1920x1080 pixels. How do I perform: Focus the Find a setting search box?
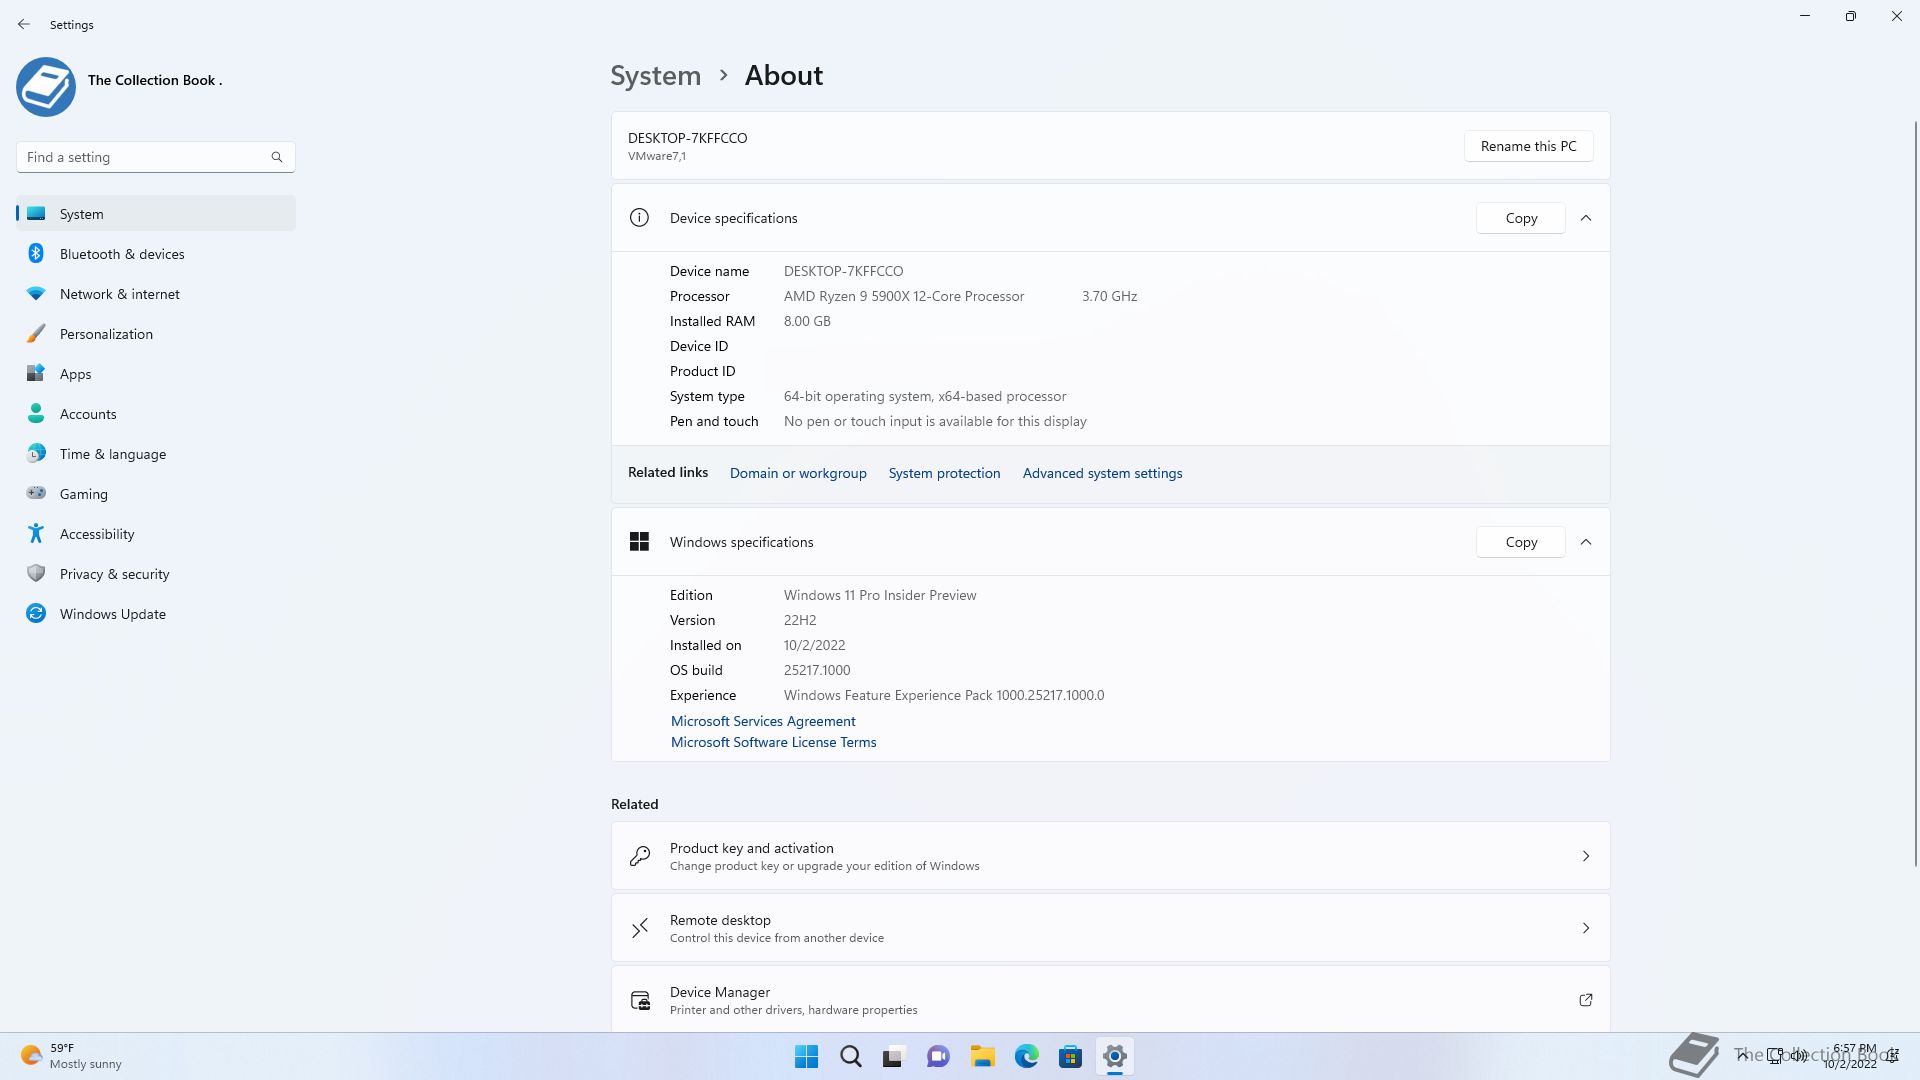(156, 157)
